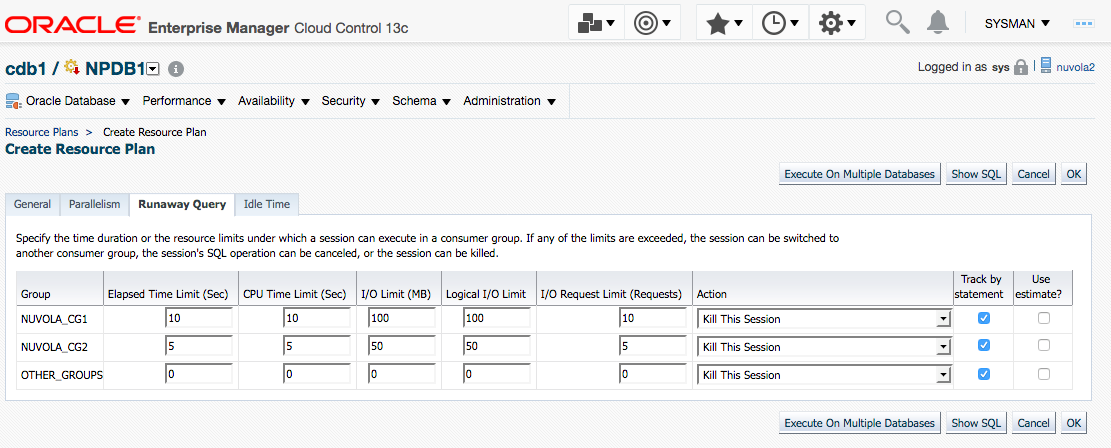This screenshot has height=448, width=1111.
Task: Click I/O Limit (MB) field for NUVOLA_CG1
Action: pos(402,319)
